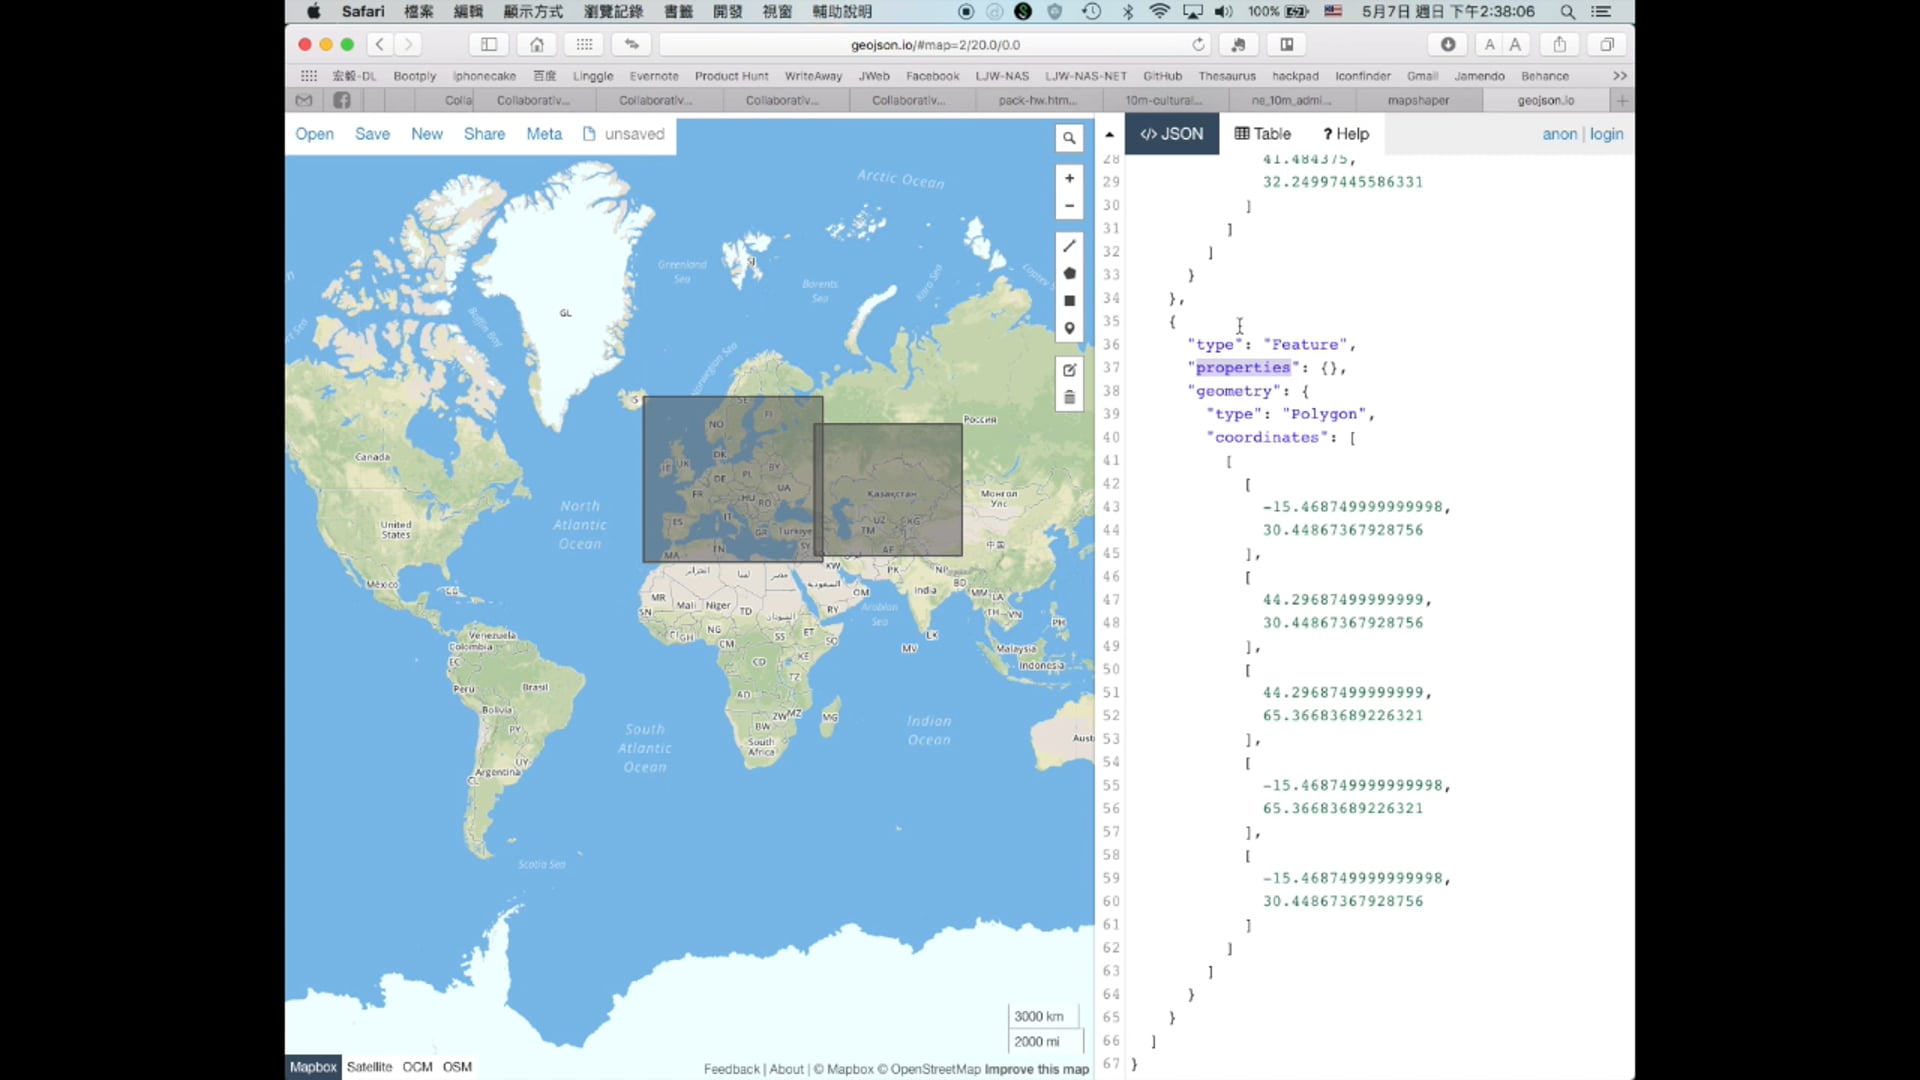Screen dimensions: 1920x1080
Task: Click the edit features icon
Action: point(1069,369)
